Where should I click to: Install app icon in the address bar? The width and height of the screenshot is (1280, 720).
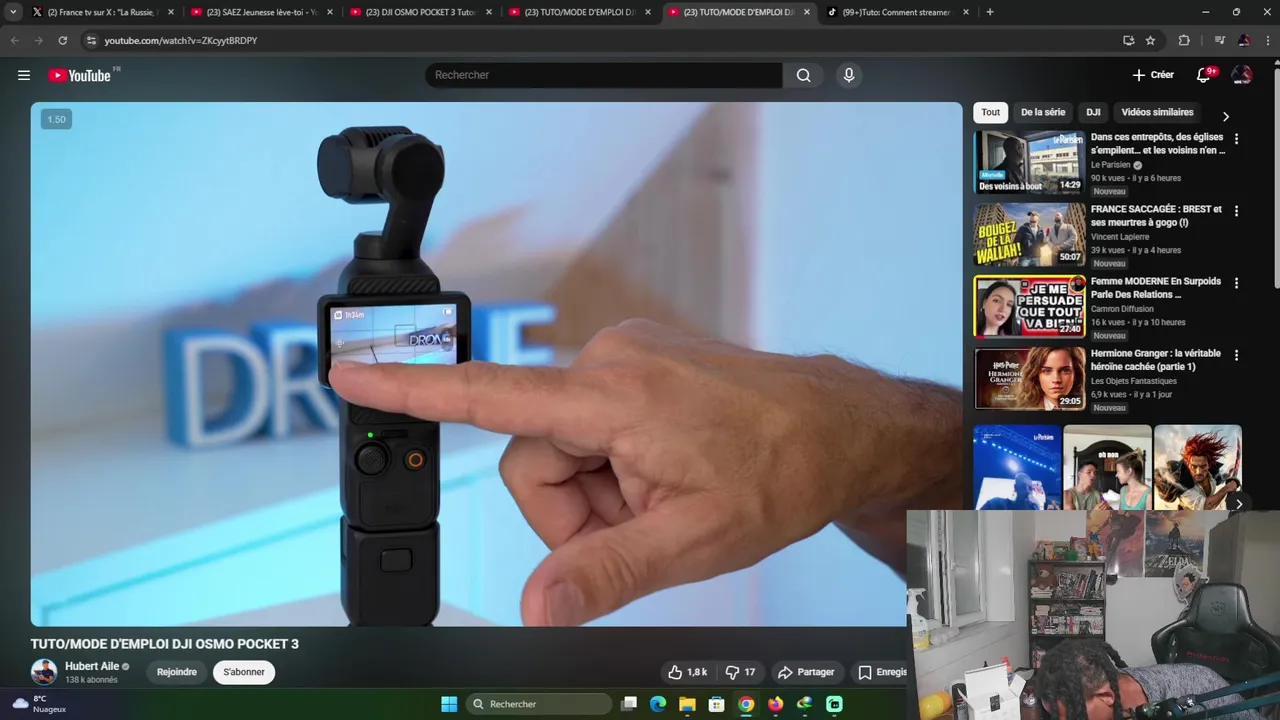(x=1128, y=40)
